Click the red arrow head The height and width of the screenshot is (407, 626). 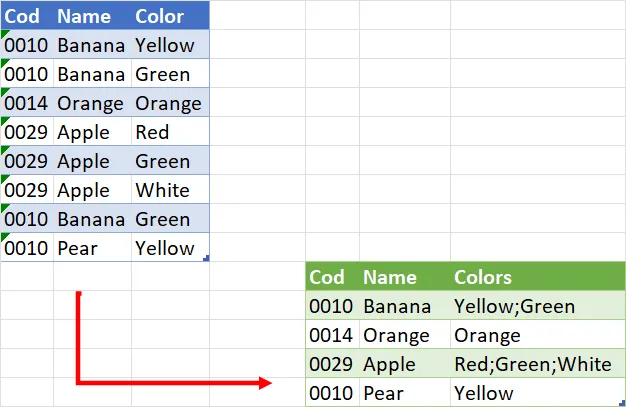tap(265, 382)
